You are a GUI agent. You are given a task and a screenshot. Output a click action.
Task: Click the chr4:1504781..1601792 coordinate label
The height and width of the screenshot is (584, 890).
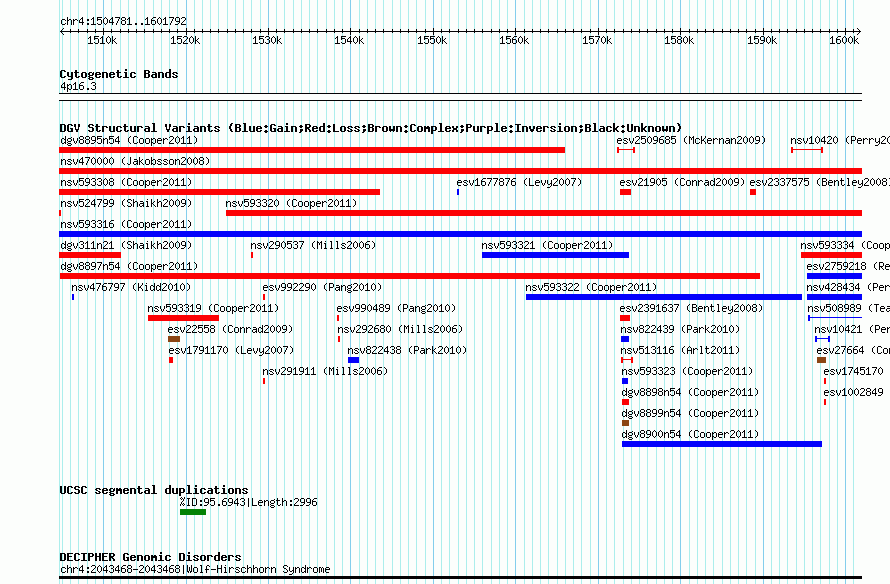pyautogui.click(x=123, y=21)
